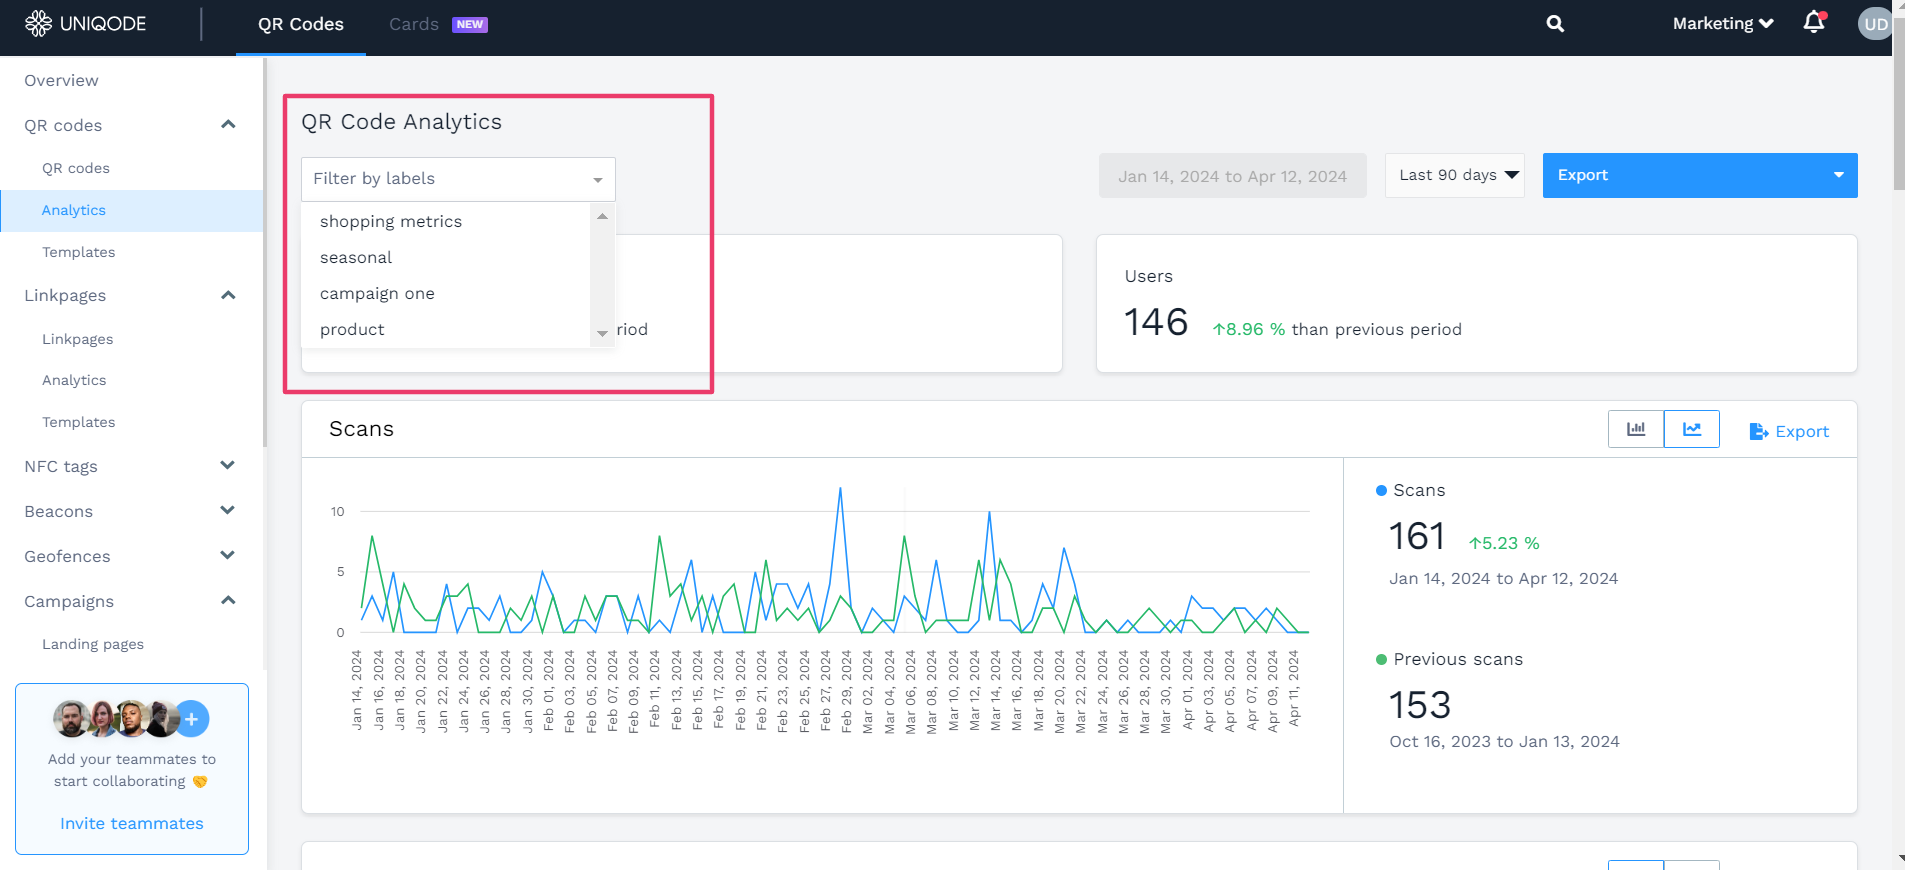Screen dimensions: 1905x870
Task: Click the Users count 146
Action: [1156, 322]
